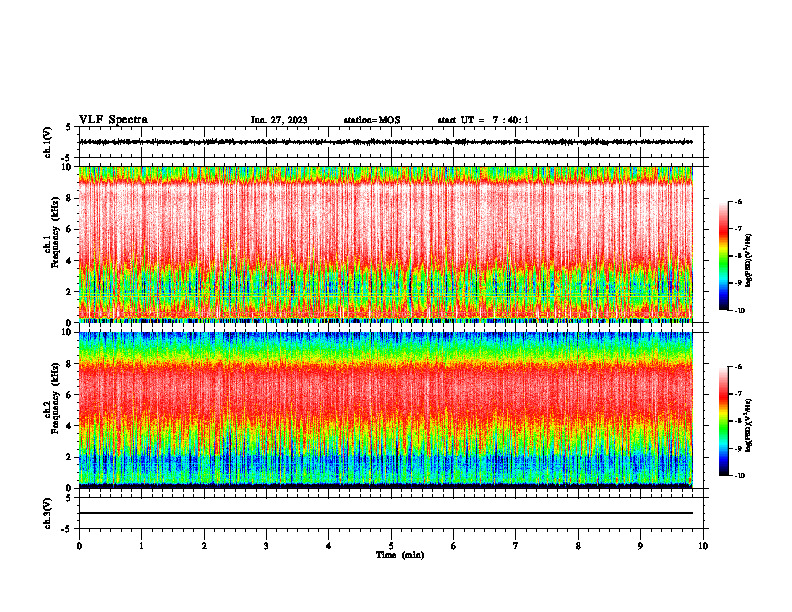The height and width of the screenshot is (612, 792).
Task: Click the '2' tick on ch.1 frequency axis
Action: tap(69, 292)
